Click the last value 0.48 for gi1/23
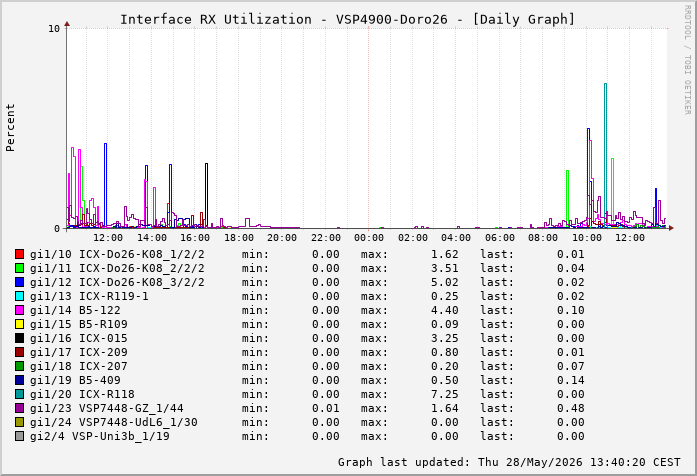 571,408
